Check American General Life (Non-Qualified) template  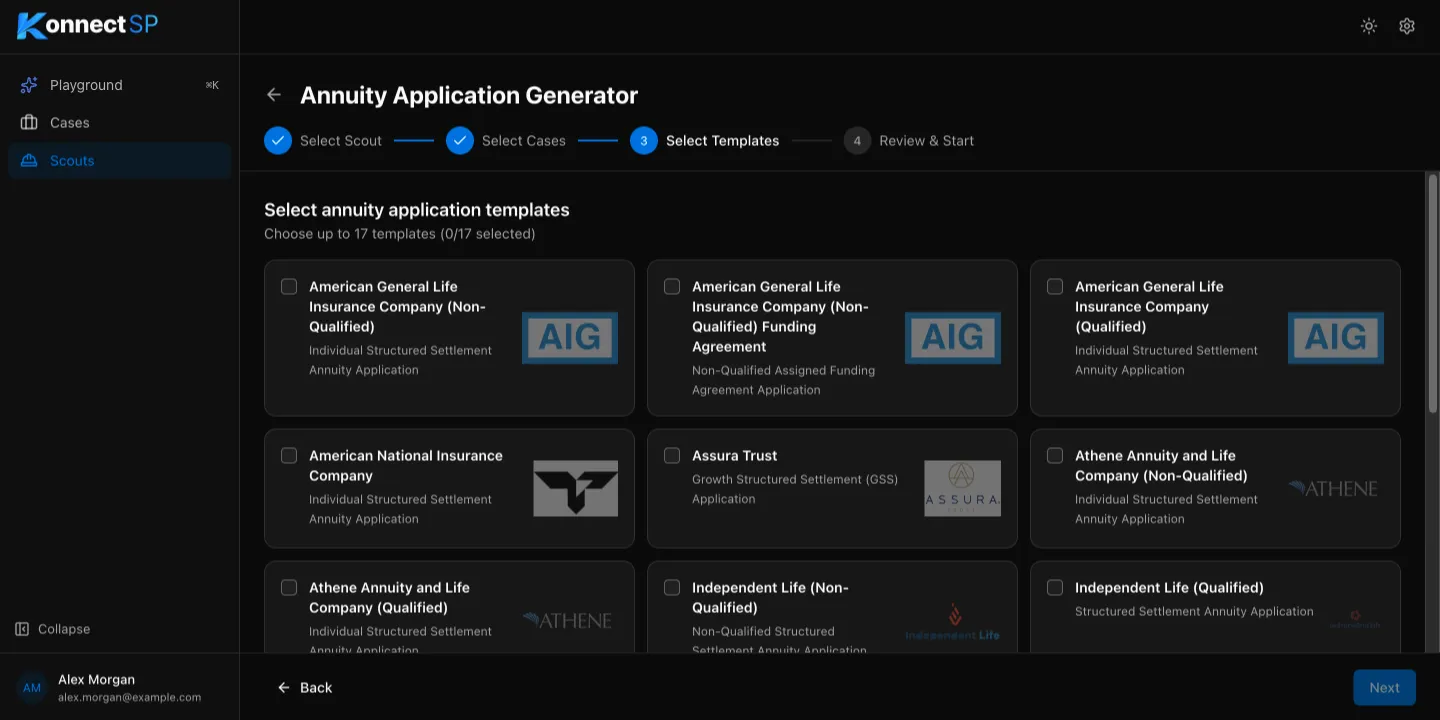click(x=289, y=286)
